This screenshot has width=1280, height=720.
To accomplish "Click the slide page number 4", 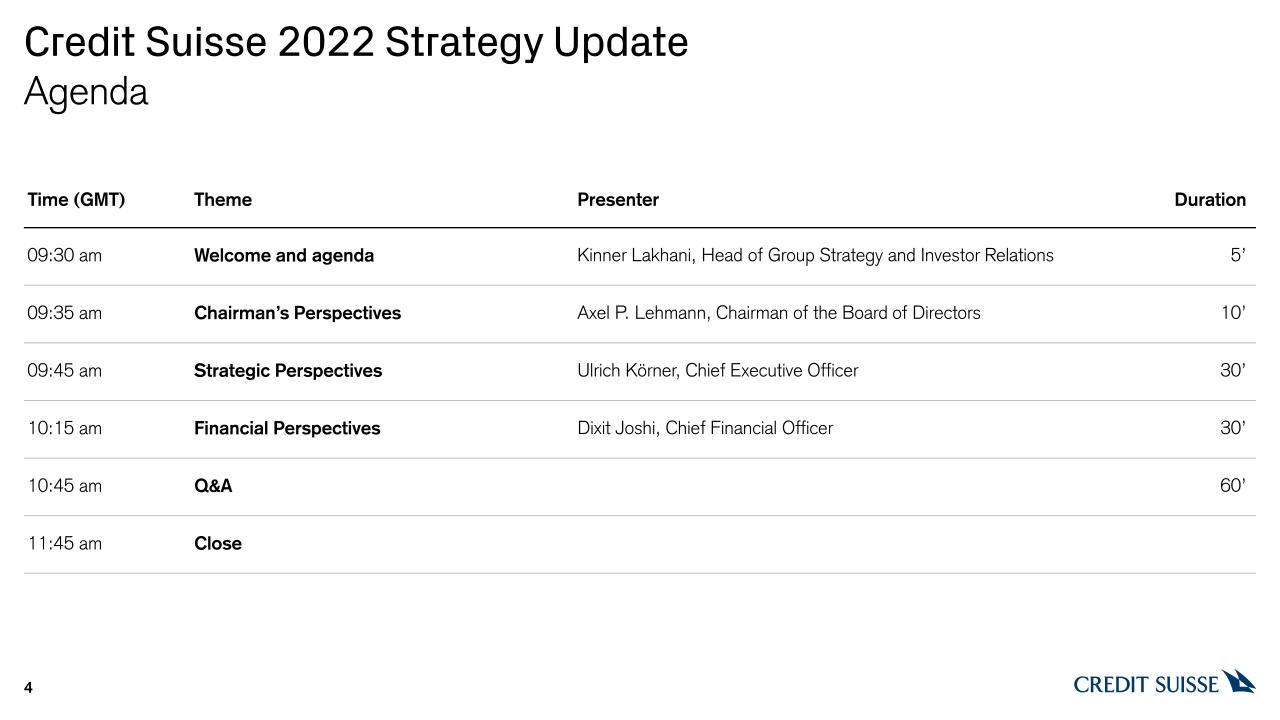I will (28, 687).
